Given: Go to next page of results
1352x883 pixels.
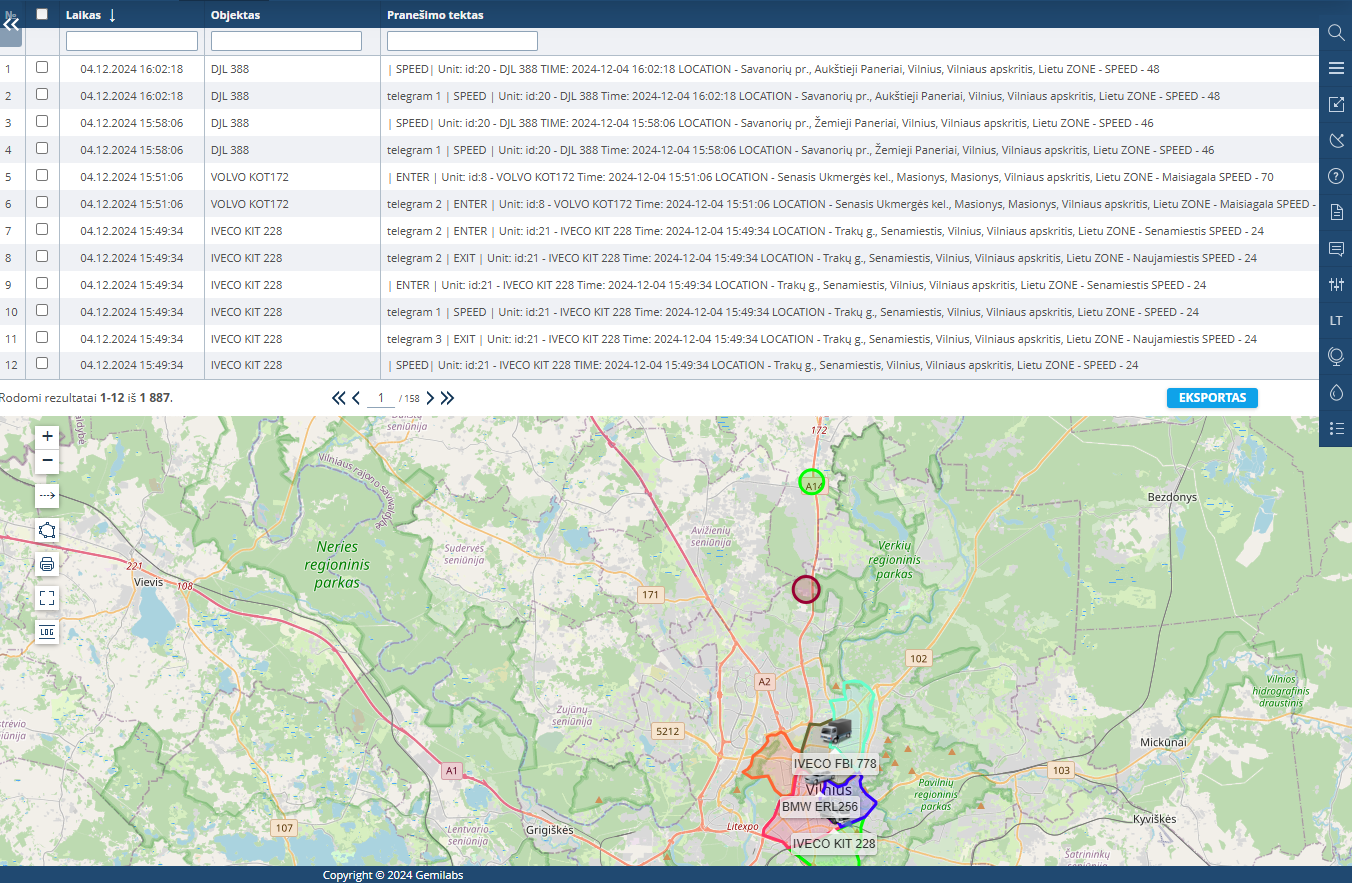Looking at the screenshot, I should tap(430, 398).
